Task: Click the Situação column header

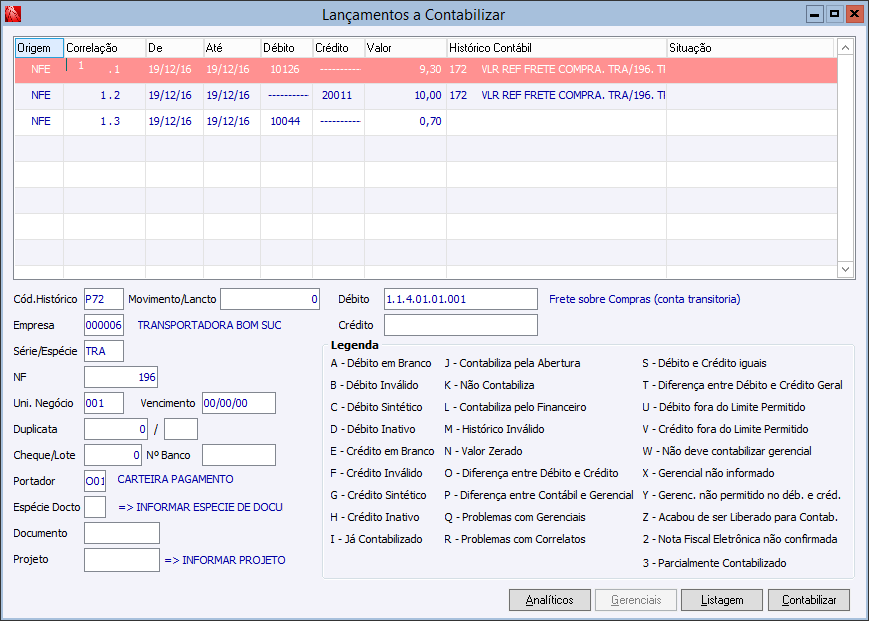Action: tap(750, 48)
